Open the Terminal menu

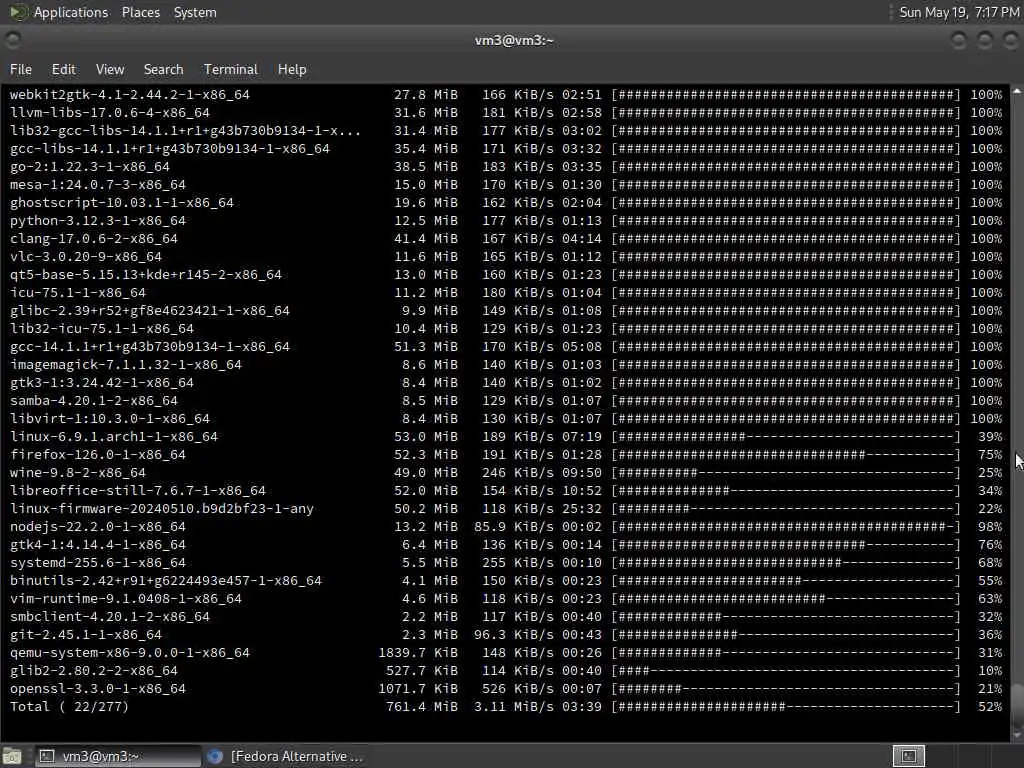(x=231, y=69)
